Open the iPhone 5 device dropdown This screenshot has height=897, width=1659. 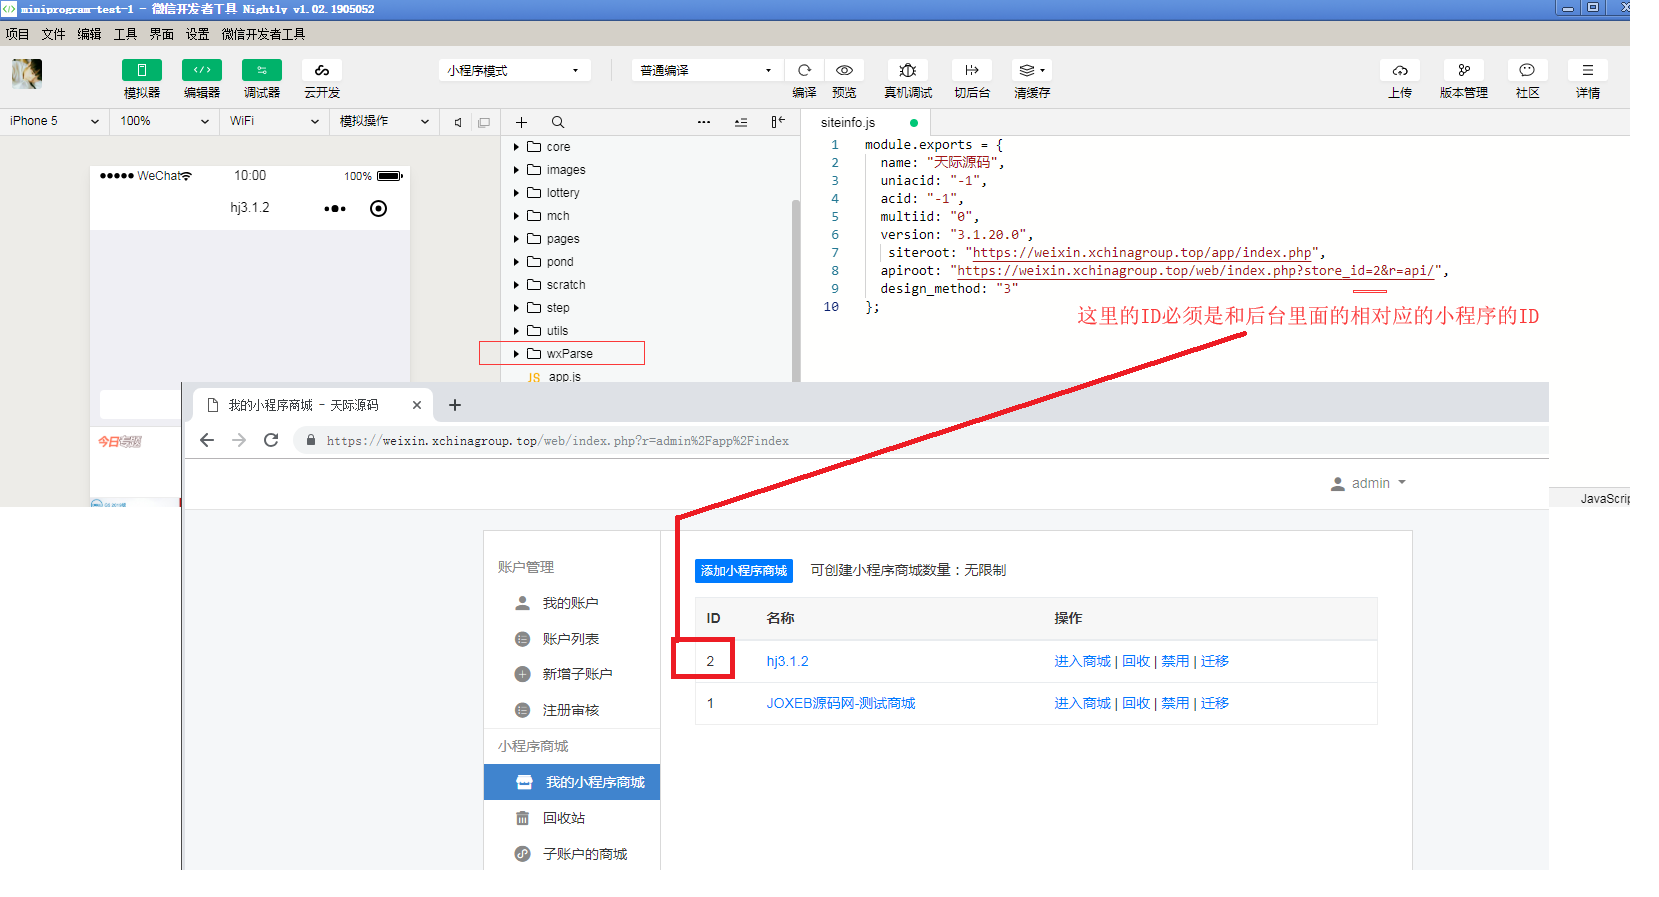pyautogui.click(x=55, y=121)
